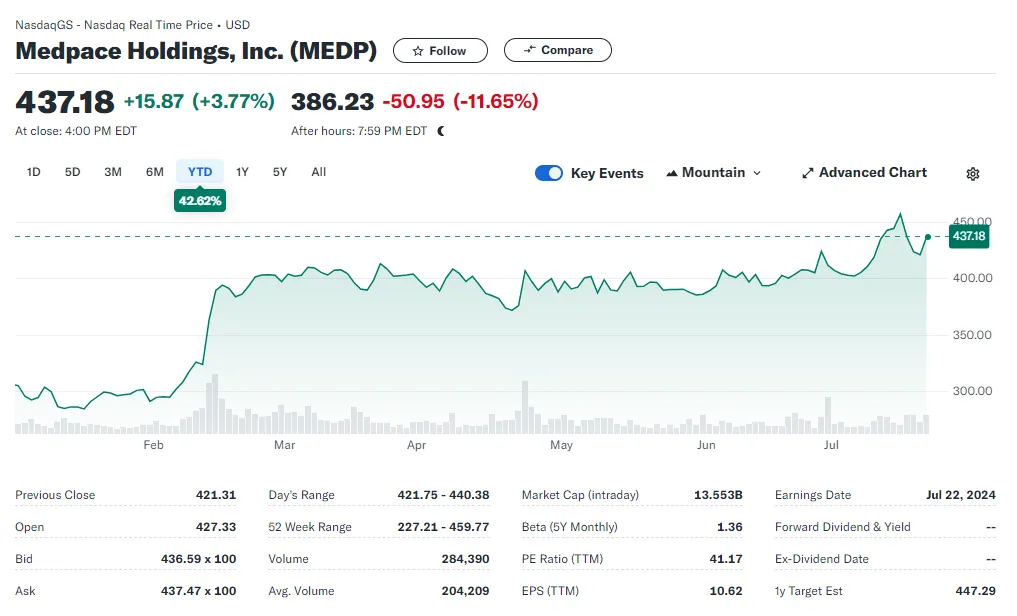Select the YTD range tab
Viewport: 1017px width, 616px height.
click(200, 172)
